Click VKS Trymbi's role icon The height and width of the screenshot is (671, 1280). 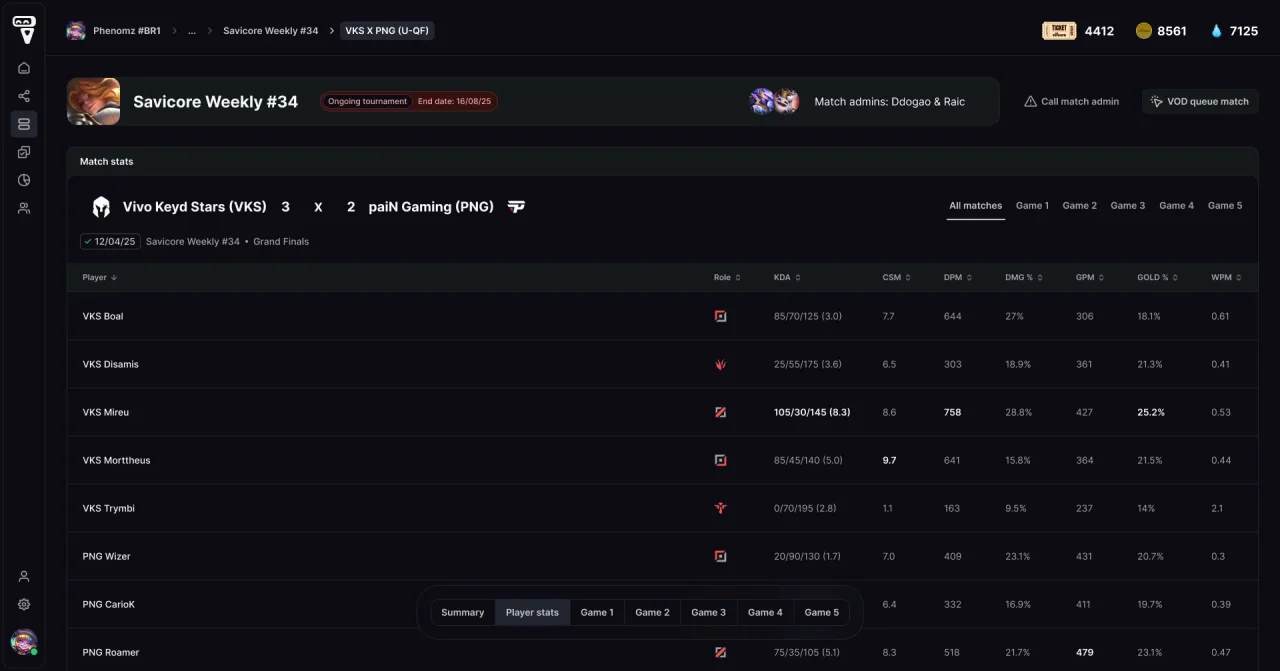[720, 508]
